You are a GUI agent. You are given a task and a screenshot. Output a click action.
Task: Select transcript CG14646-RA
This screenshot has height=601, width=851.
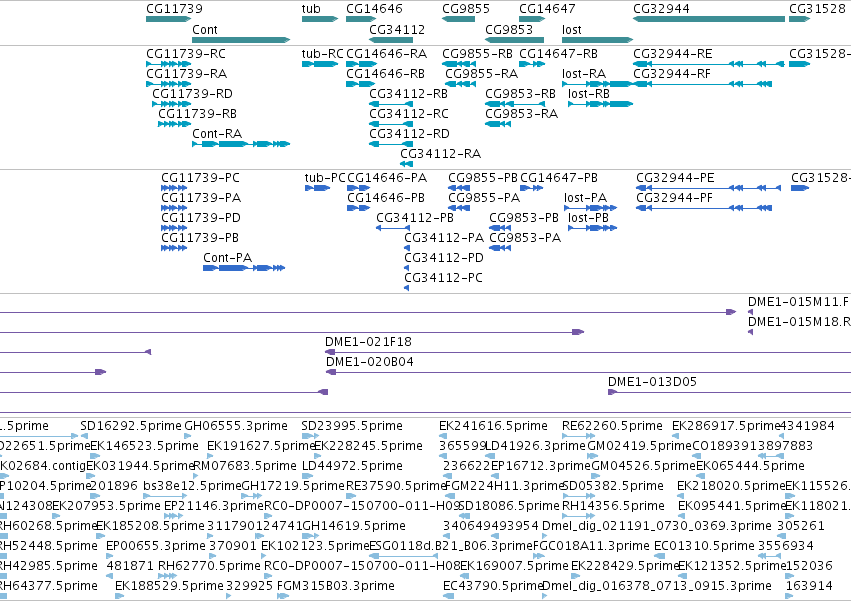tap(361, 64)
